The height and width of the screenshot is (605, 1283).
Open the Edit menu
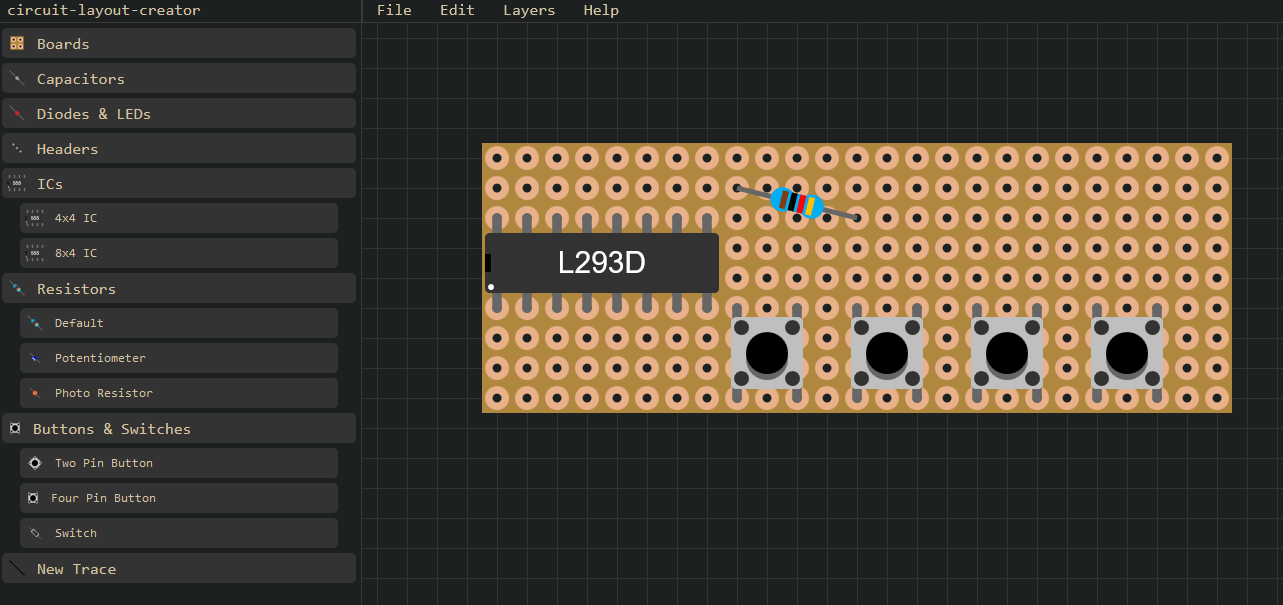click(457, 10)
